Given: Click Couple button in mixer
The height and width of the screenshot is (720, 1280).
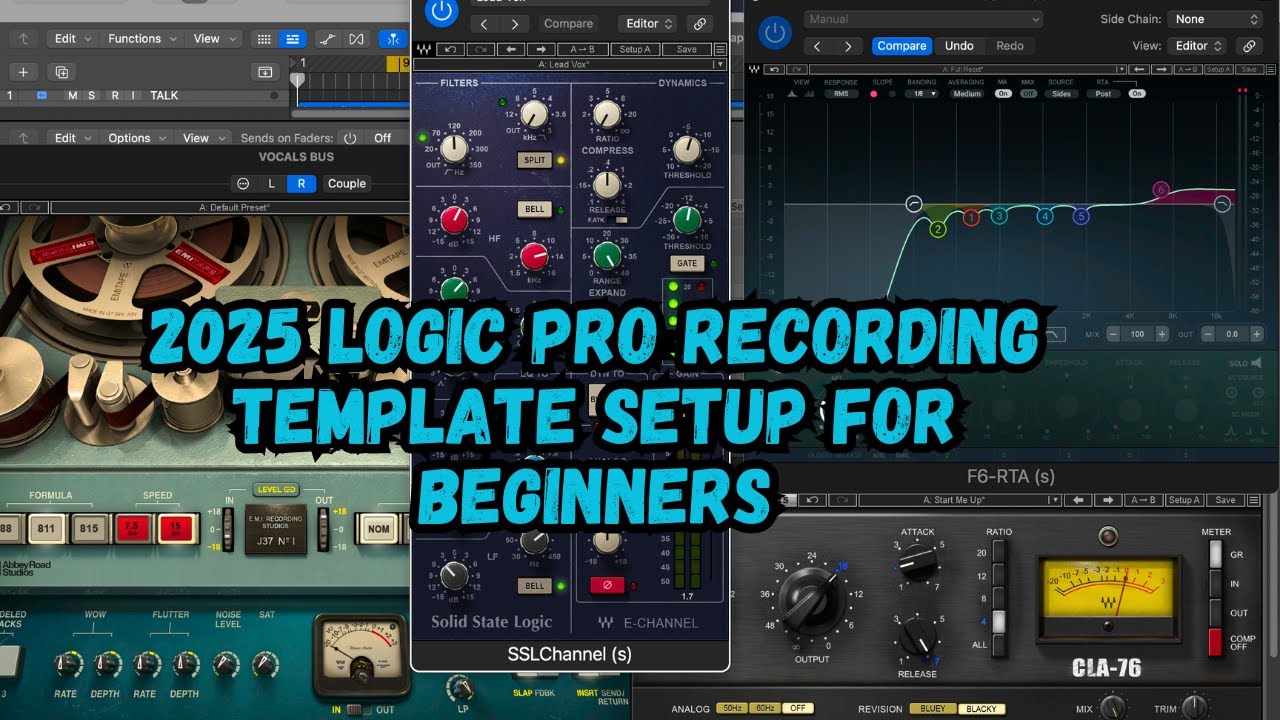Looking at the screenshot, I should click(x=347, y=184).
